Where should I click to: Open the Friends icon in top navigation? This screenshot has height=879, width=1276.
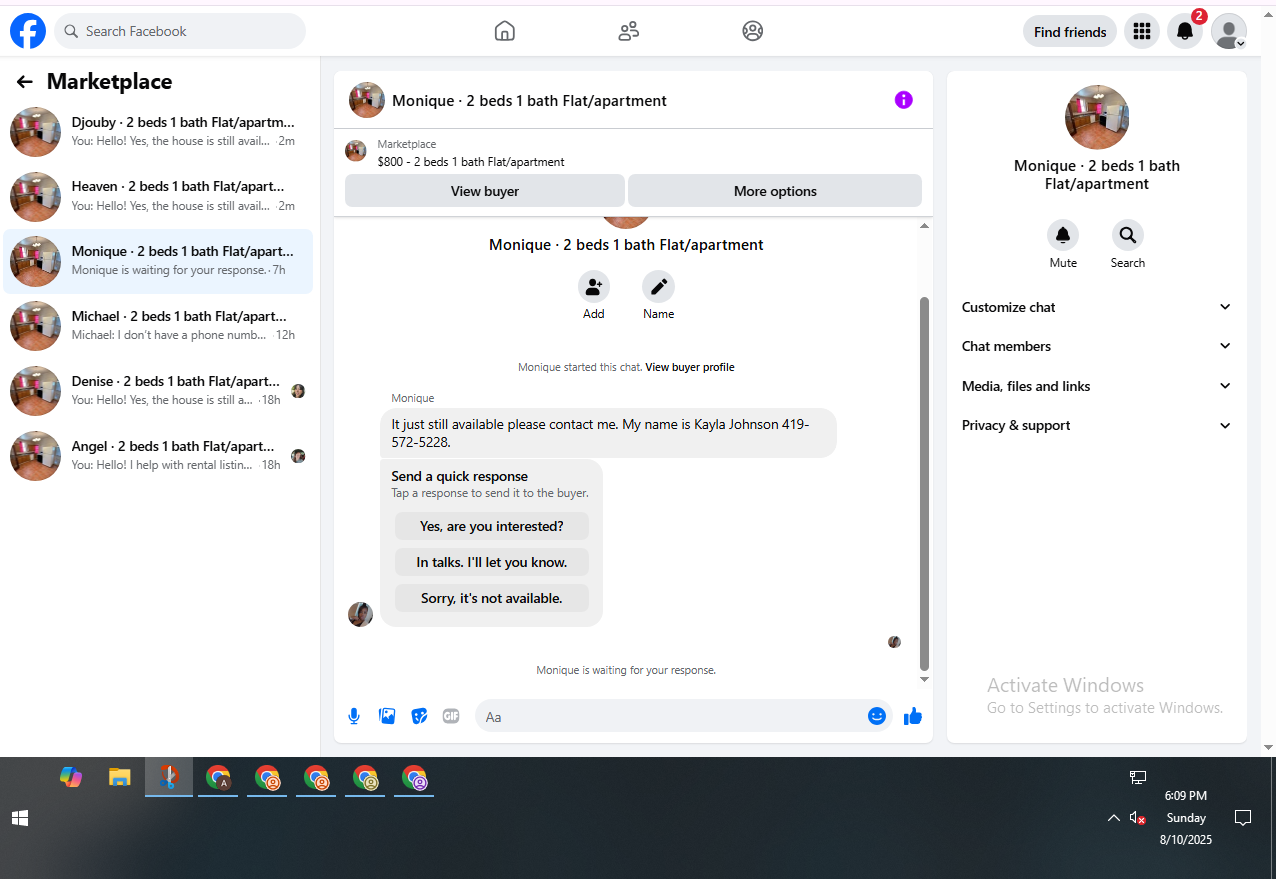pyautogui.click(x=629, y=31)
